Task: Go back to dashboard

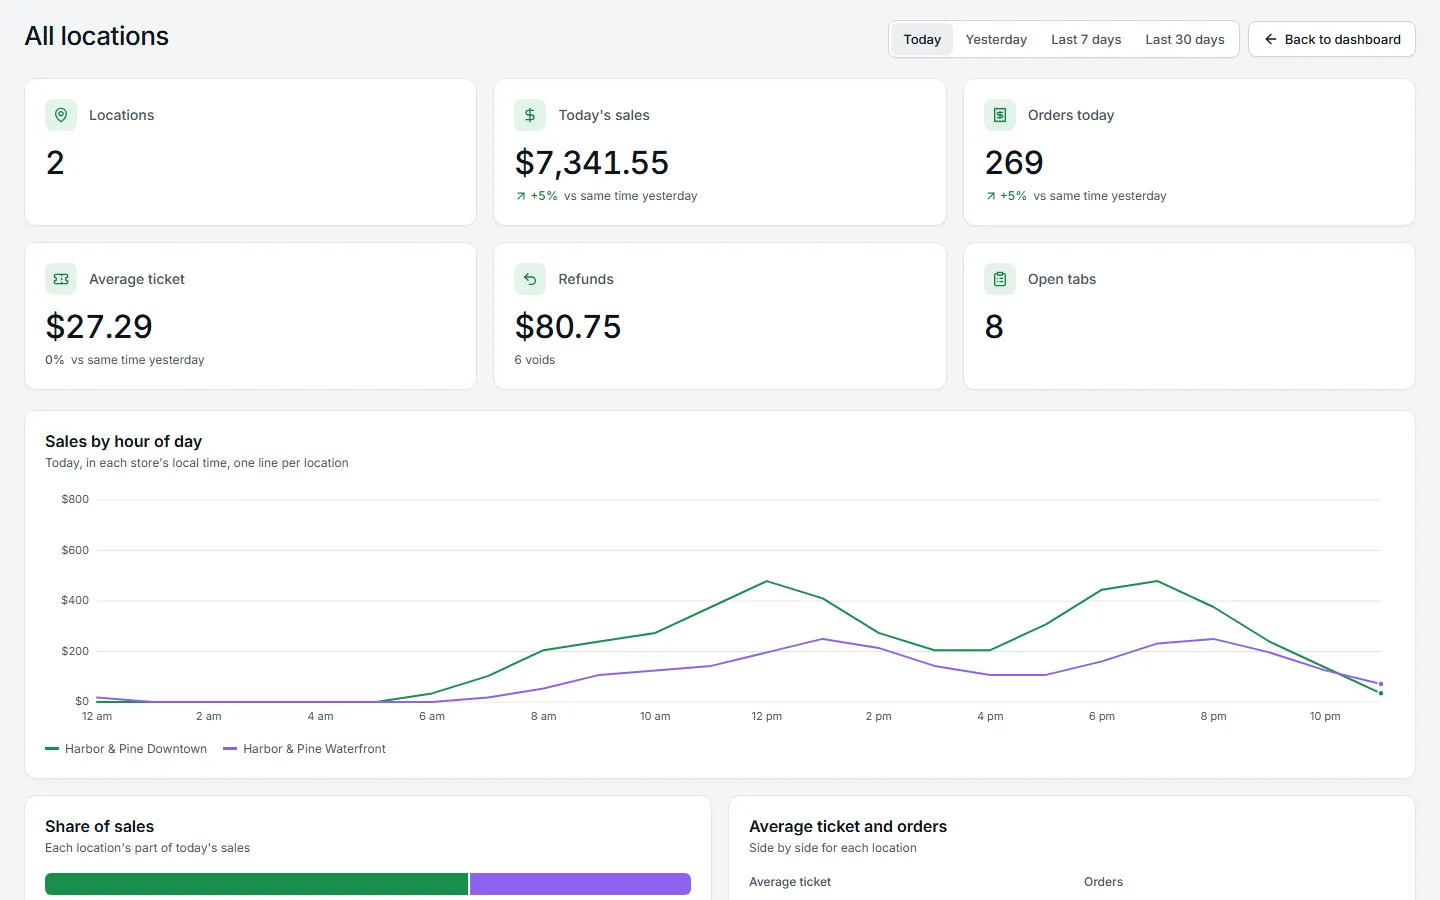Action: coord(1332,39)
